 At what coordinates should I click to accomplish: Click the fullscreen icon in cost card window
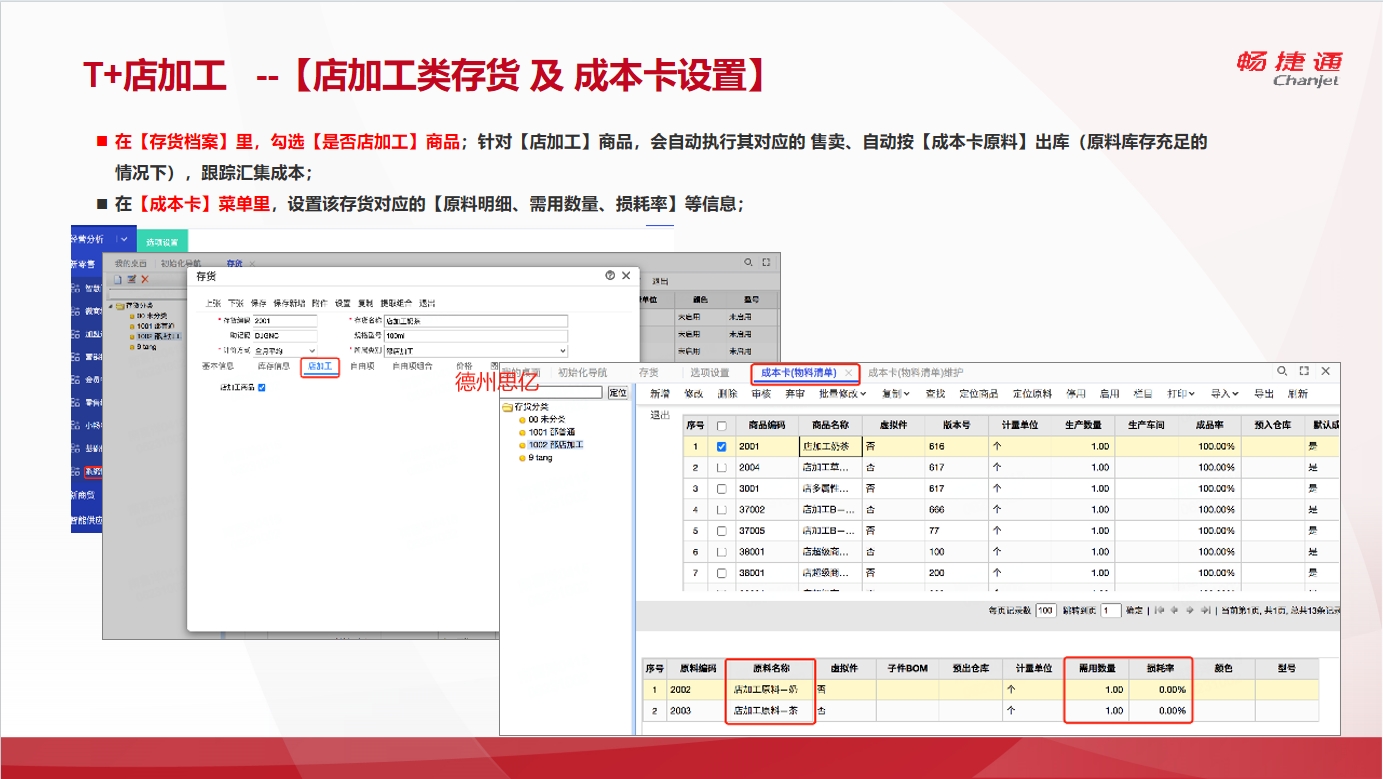tap(1304, 371)
